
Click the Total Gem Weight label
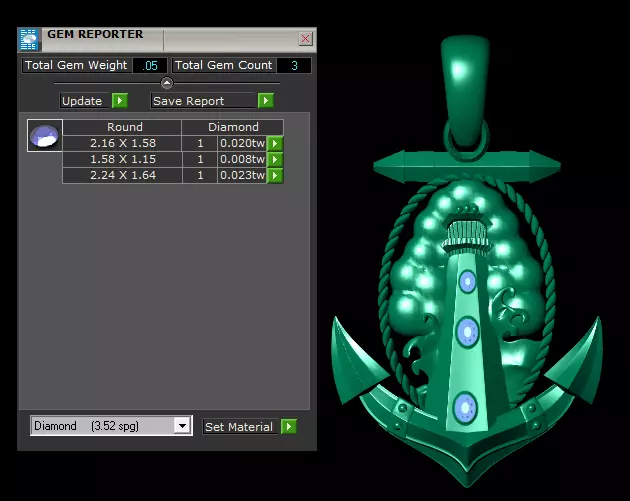click(76, 65)
